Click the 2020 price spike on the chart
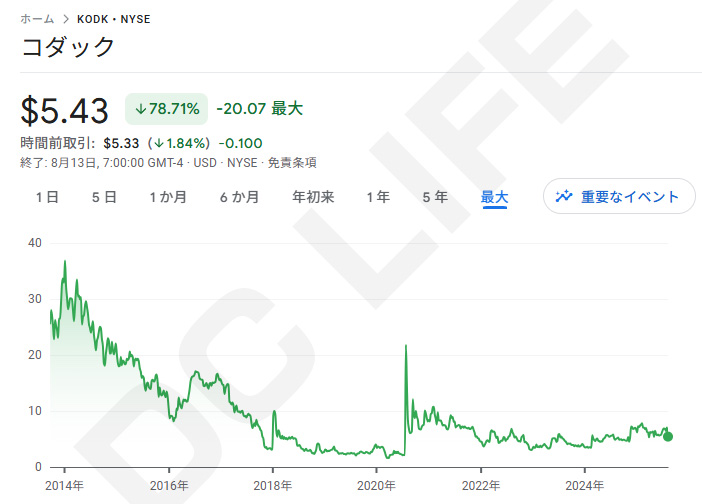The height and width of the screenshot is (504, 702). click(x=406, y=346)
